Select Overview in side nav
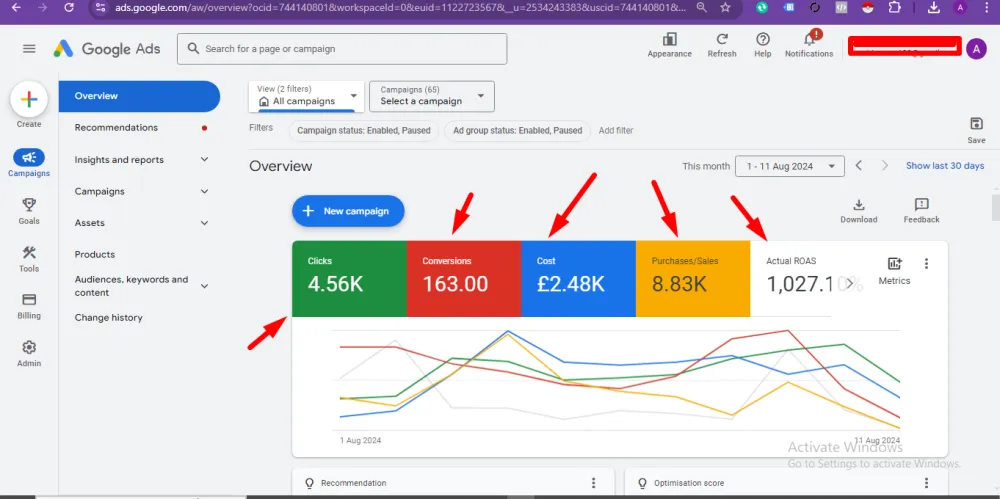Screen dimensions: 1000x499 click(139, 96)
